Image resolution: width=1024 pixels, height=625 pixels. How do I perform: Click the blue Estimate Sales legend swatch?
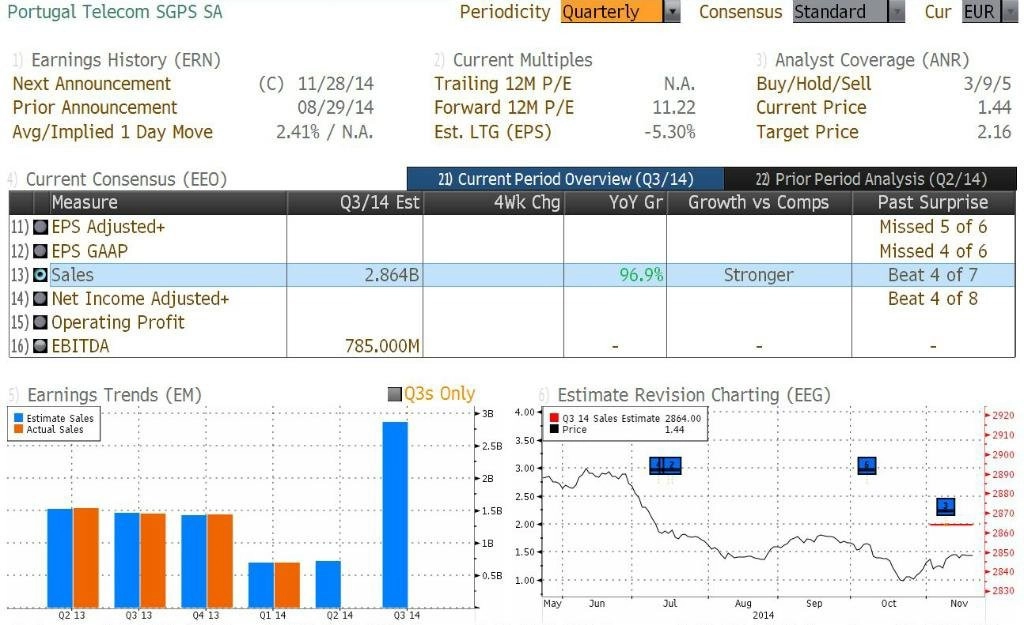18,418
